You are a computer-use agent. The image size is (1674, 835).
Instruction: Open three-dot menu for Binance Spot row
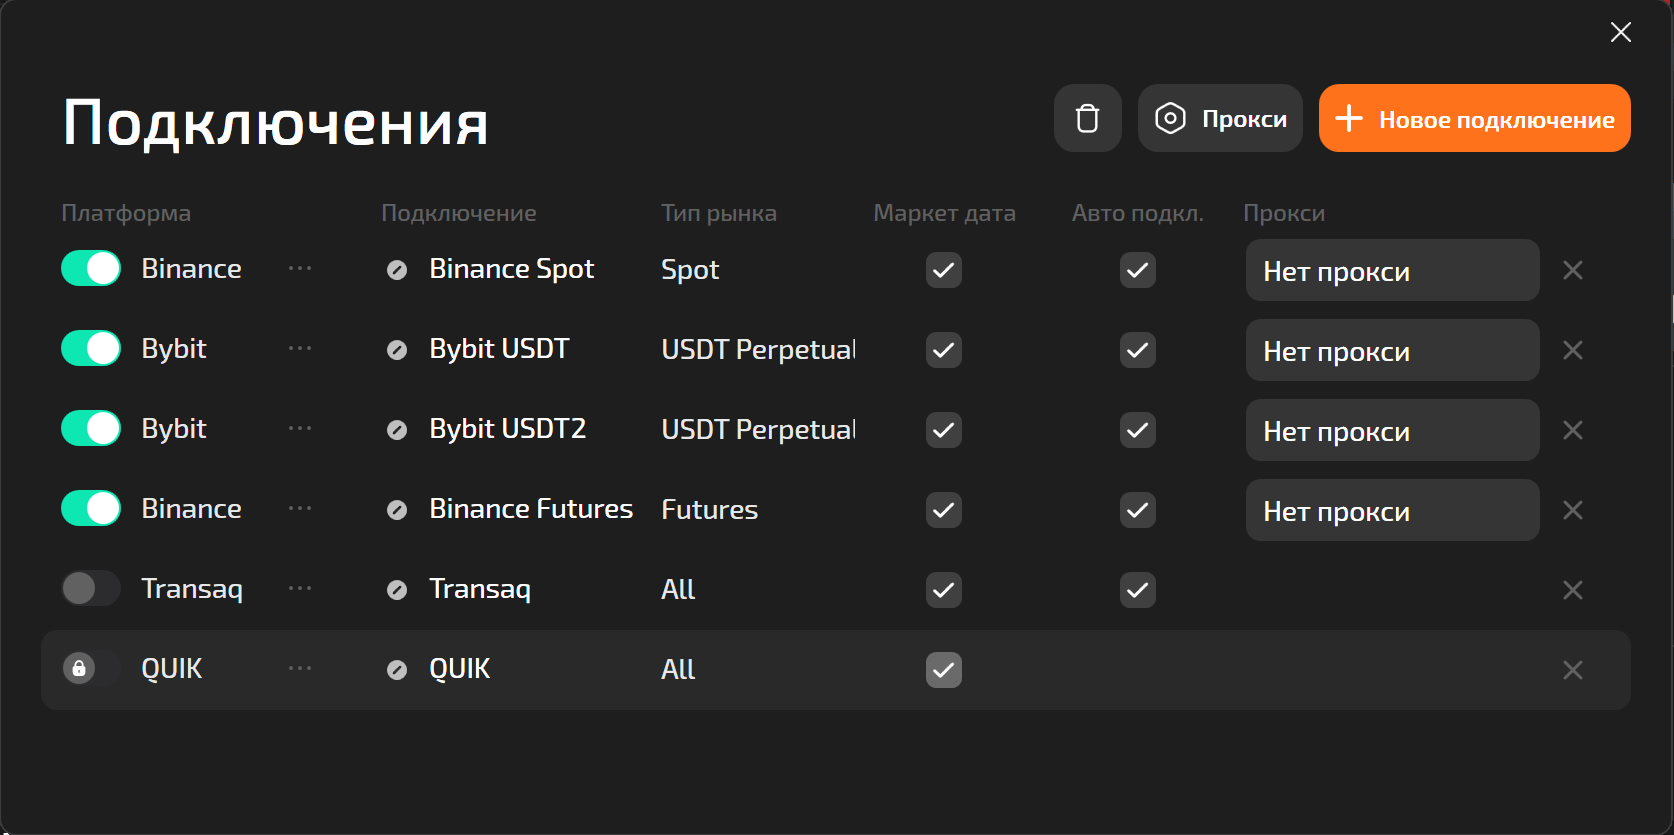pos(300,269)
